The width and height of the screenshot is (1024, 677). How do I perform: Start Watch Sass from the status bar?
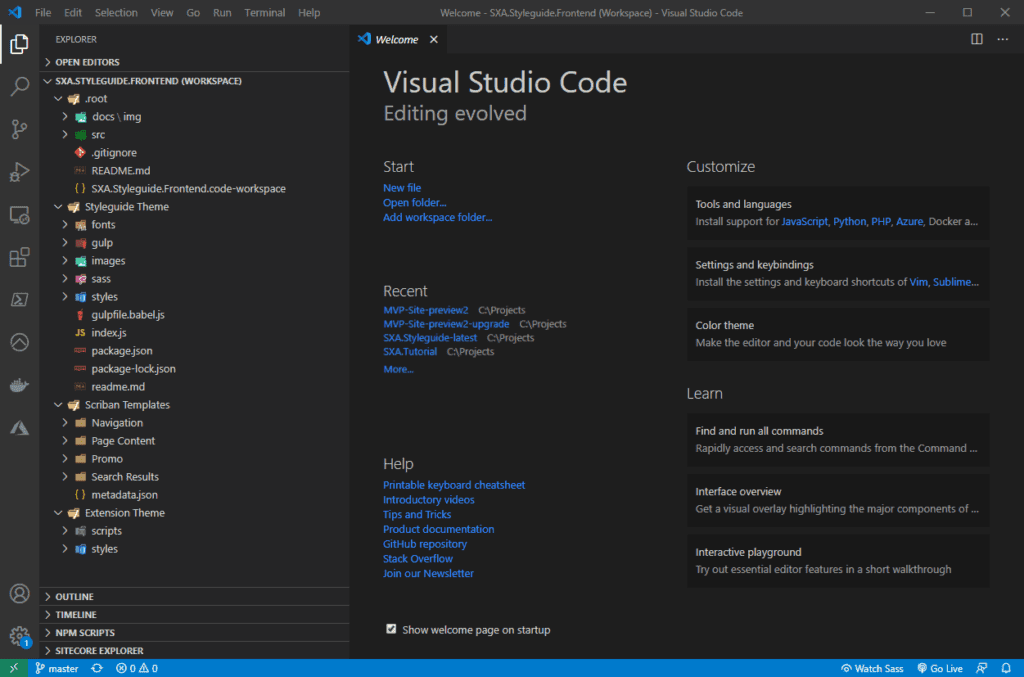tap(871, 668)
